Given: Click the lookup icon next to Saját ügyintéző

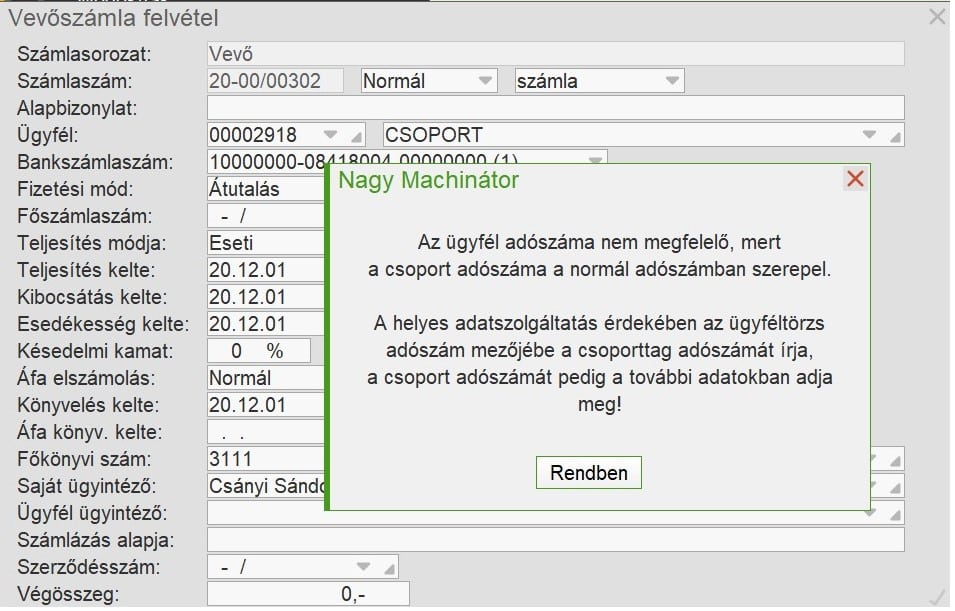Looking at the screenshot, I should coord(893,485).
